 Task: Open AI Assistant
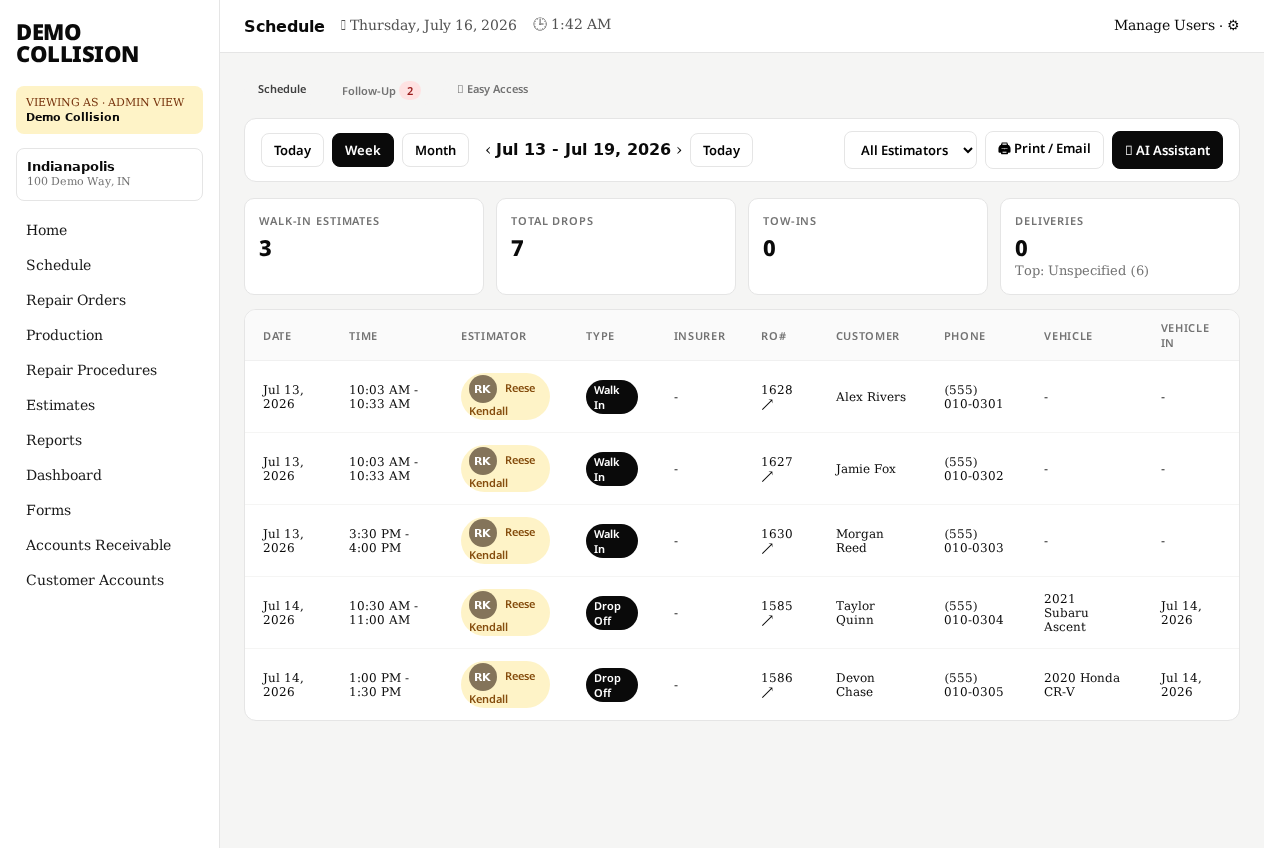pos(1167,150)
